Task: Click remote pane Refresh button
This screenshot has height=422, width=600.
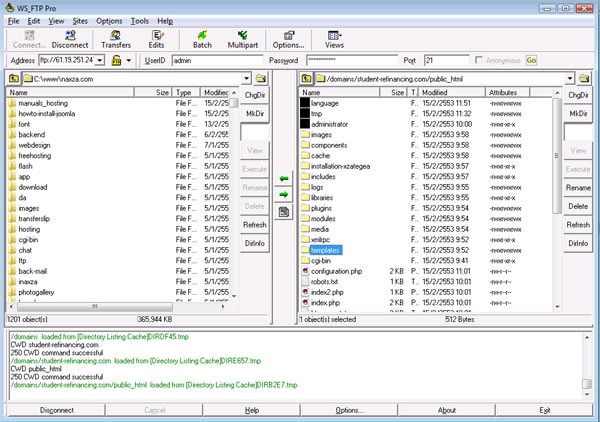Action: click(x=578, y=225)
